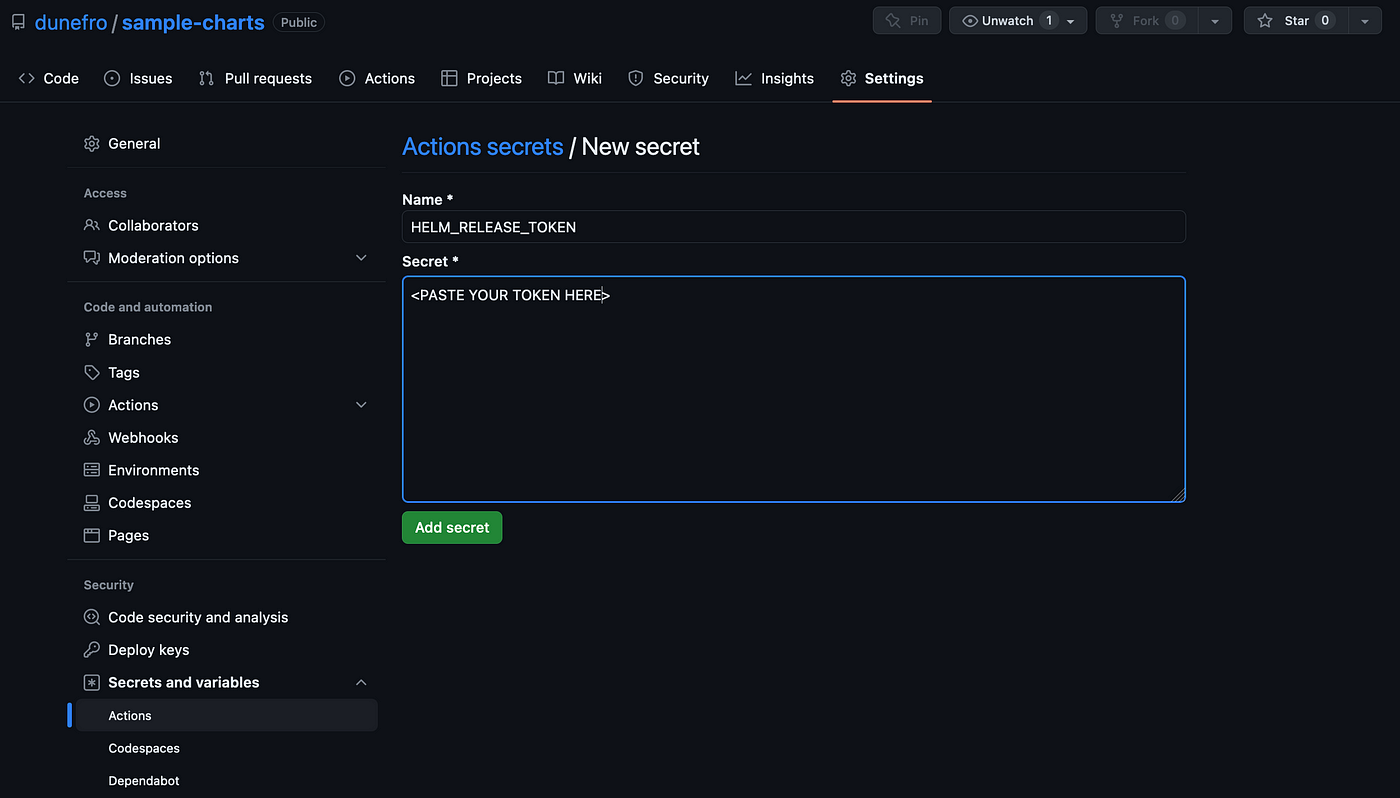Click the Settings gear icon in top nav

point(849,78)
